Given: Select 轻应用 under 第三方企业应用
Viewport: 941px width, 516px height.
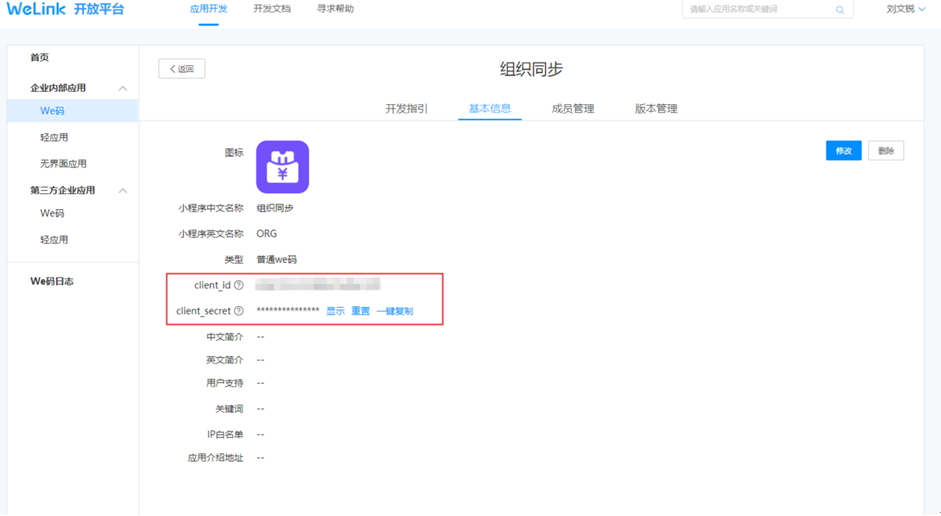Looking at the screenshot, I should click(54, 240).
